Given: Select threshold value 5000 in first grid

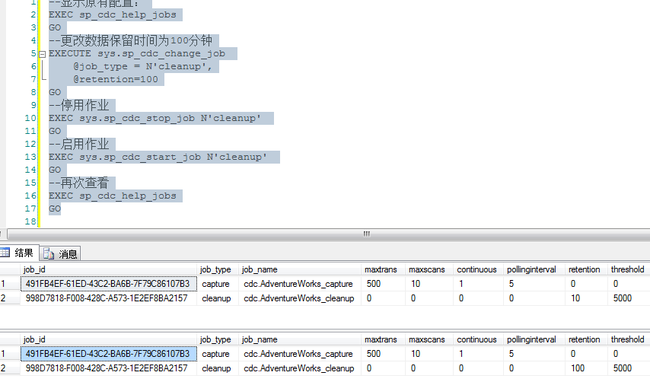Looking at the screenshot, I should (628, 298).
